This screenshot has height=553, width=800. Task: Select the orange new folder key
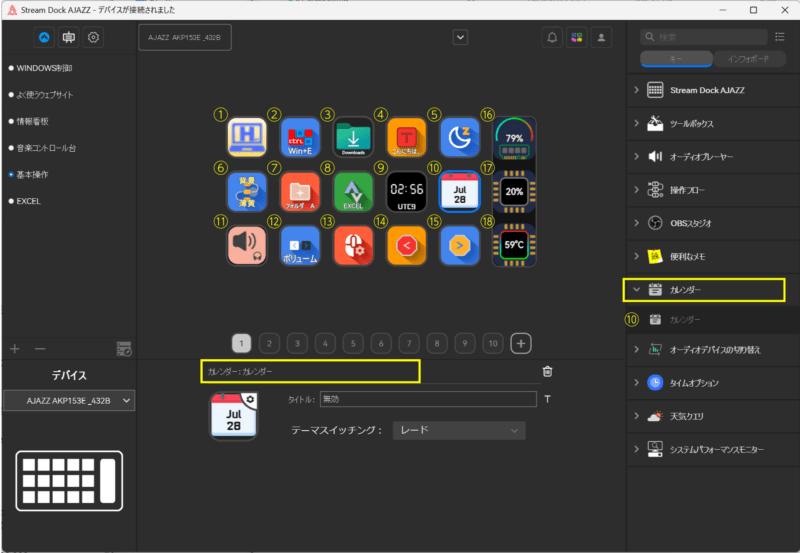pyautogui.click(x=301, y=191)
